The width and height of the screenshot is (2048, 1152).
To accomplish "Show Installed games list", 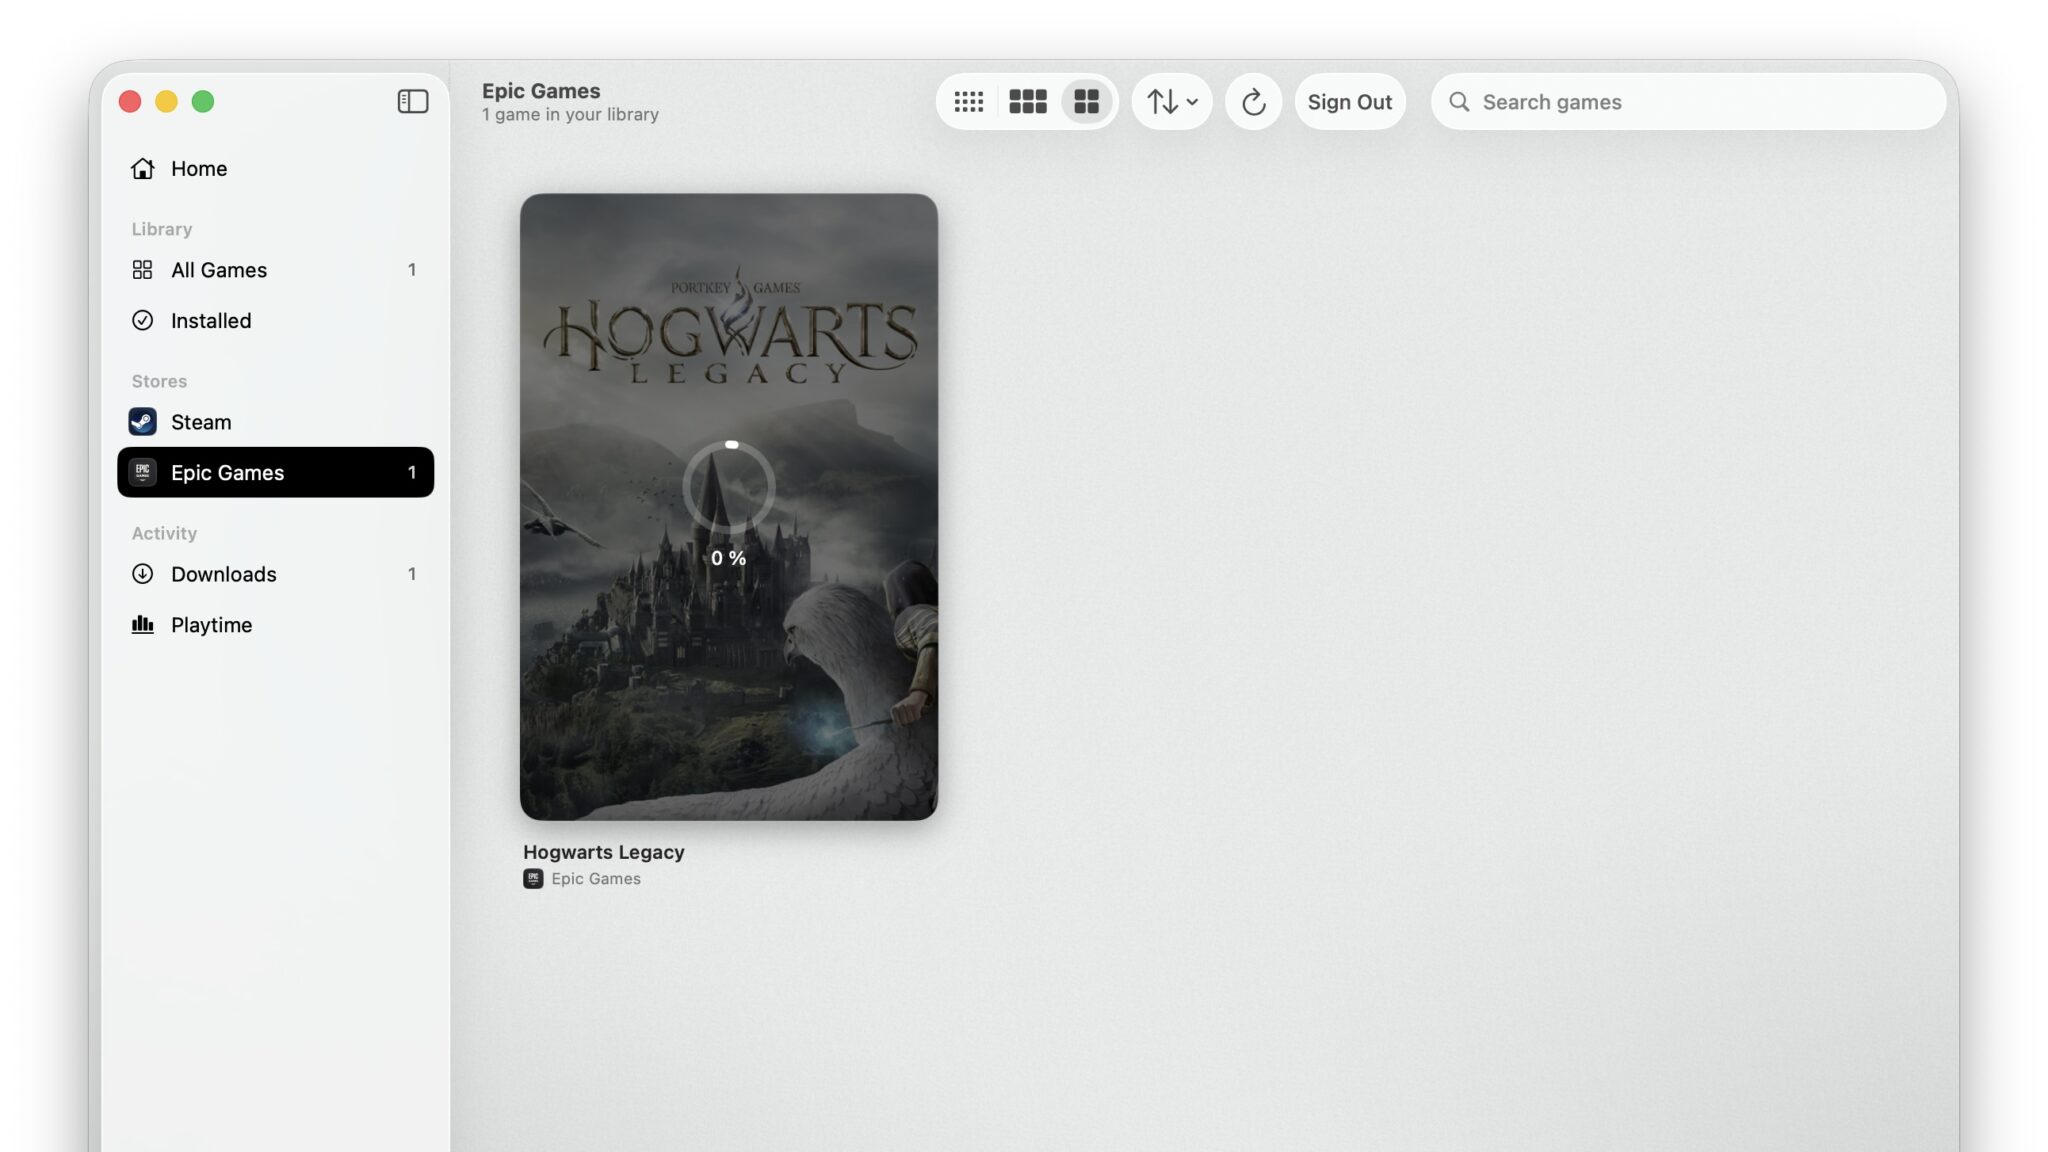I will tap(275, 320).
